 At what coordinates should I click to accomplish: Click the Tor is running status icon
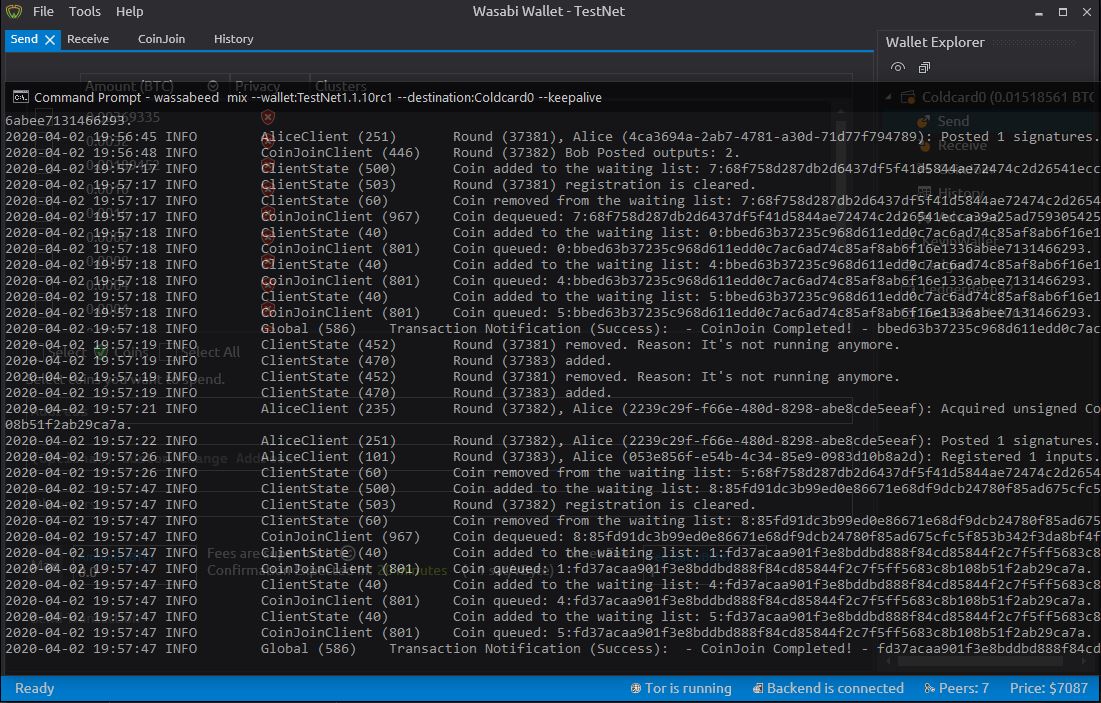point(635,688)
